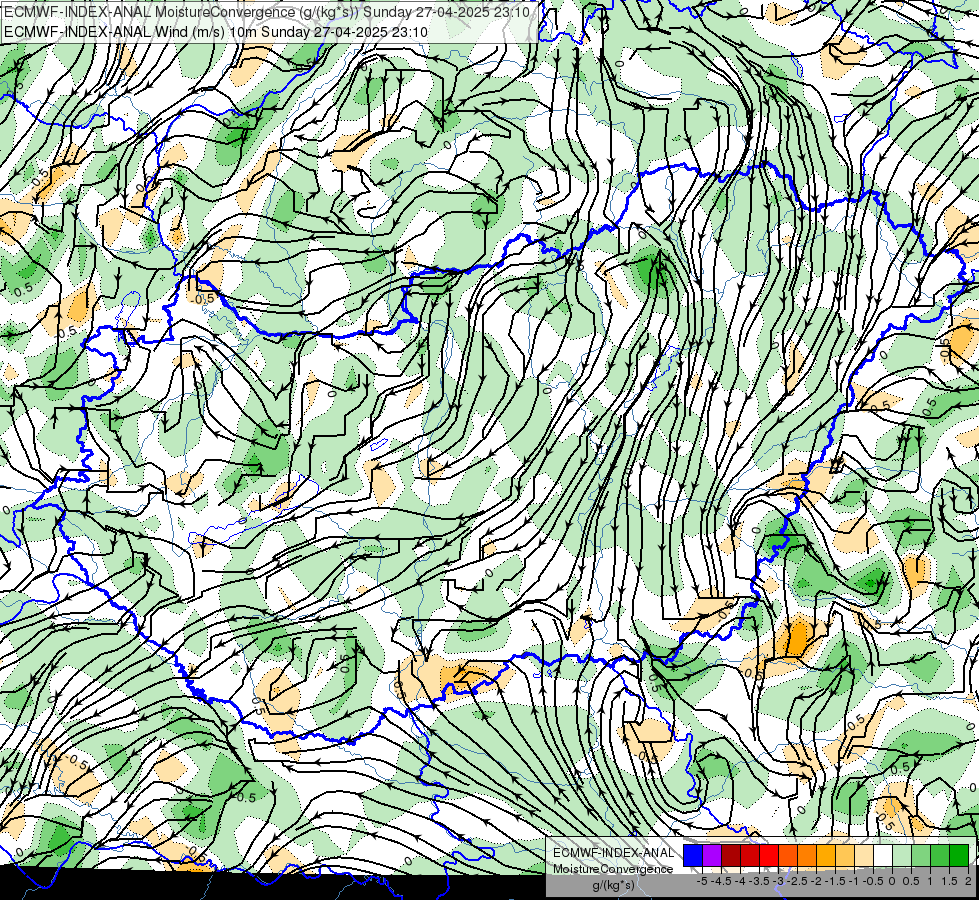The width and height of the screenshot is (979, 900).
Task: Click the legend tick label -3.5
Action: [x=759, y=881]
